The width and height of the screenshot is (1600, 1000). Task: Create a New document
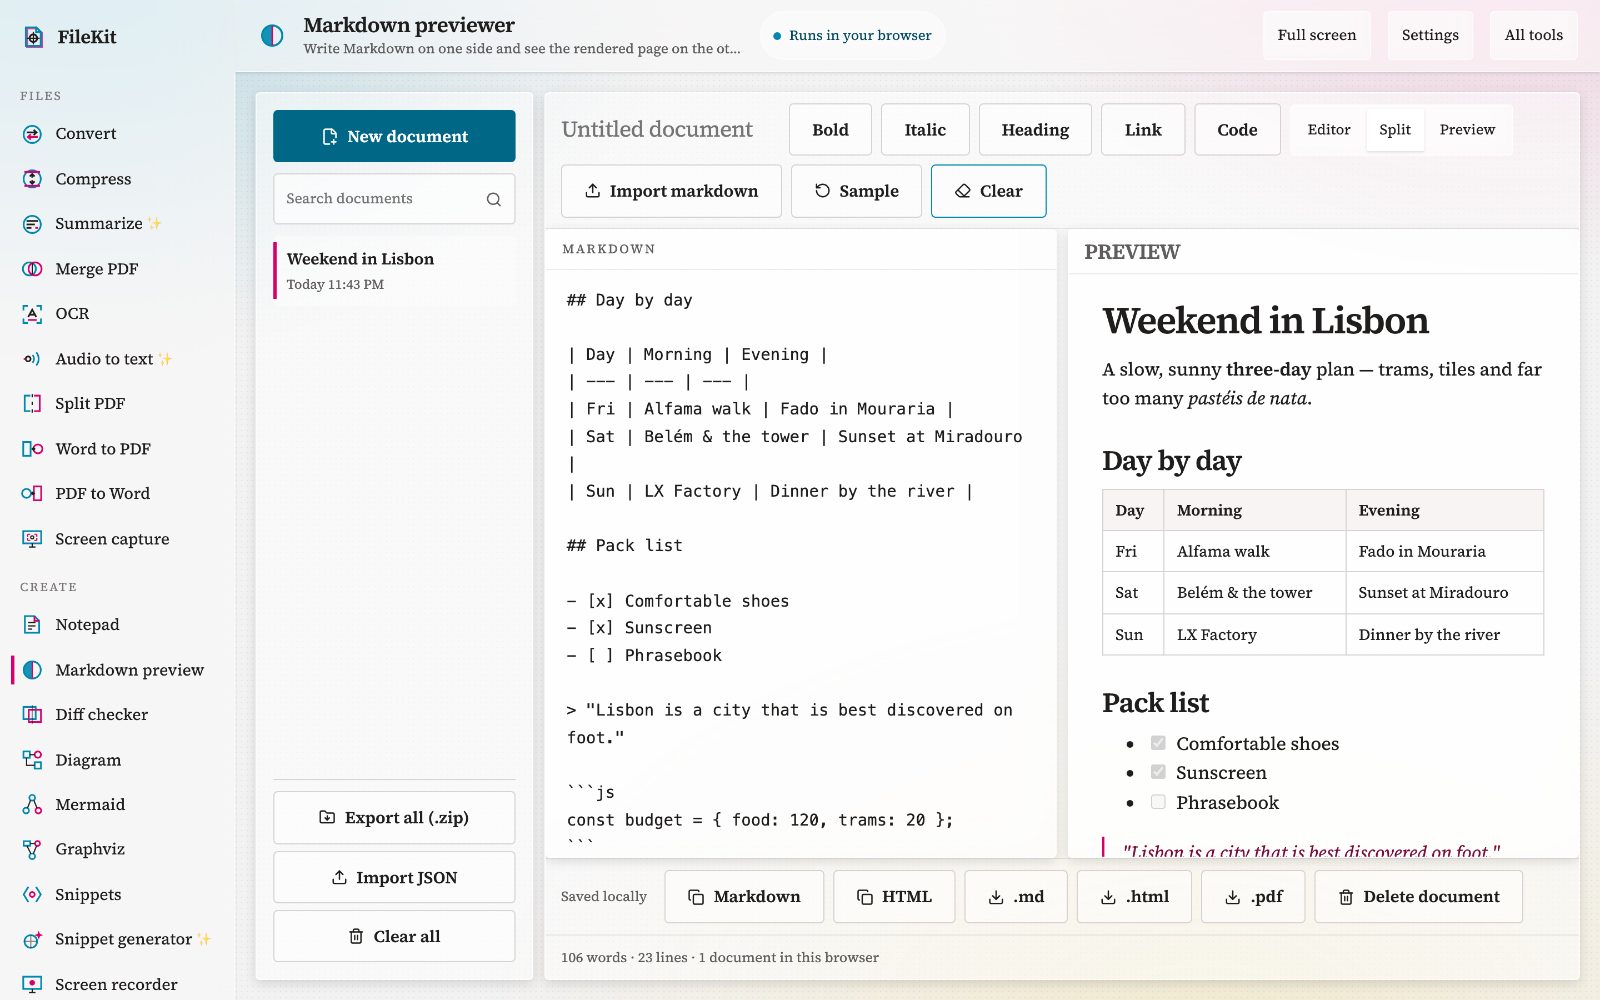(x=394, y=136)
